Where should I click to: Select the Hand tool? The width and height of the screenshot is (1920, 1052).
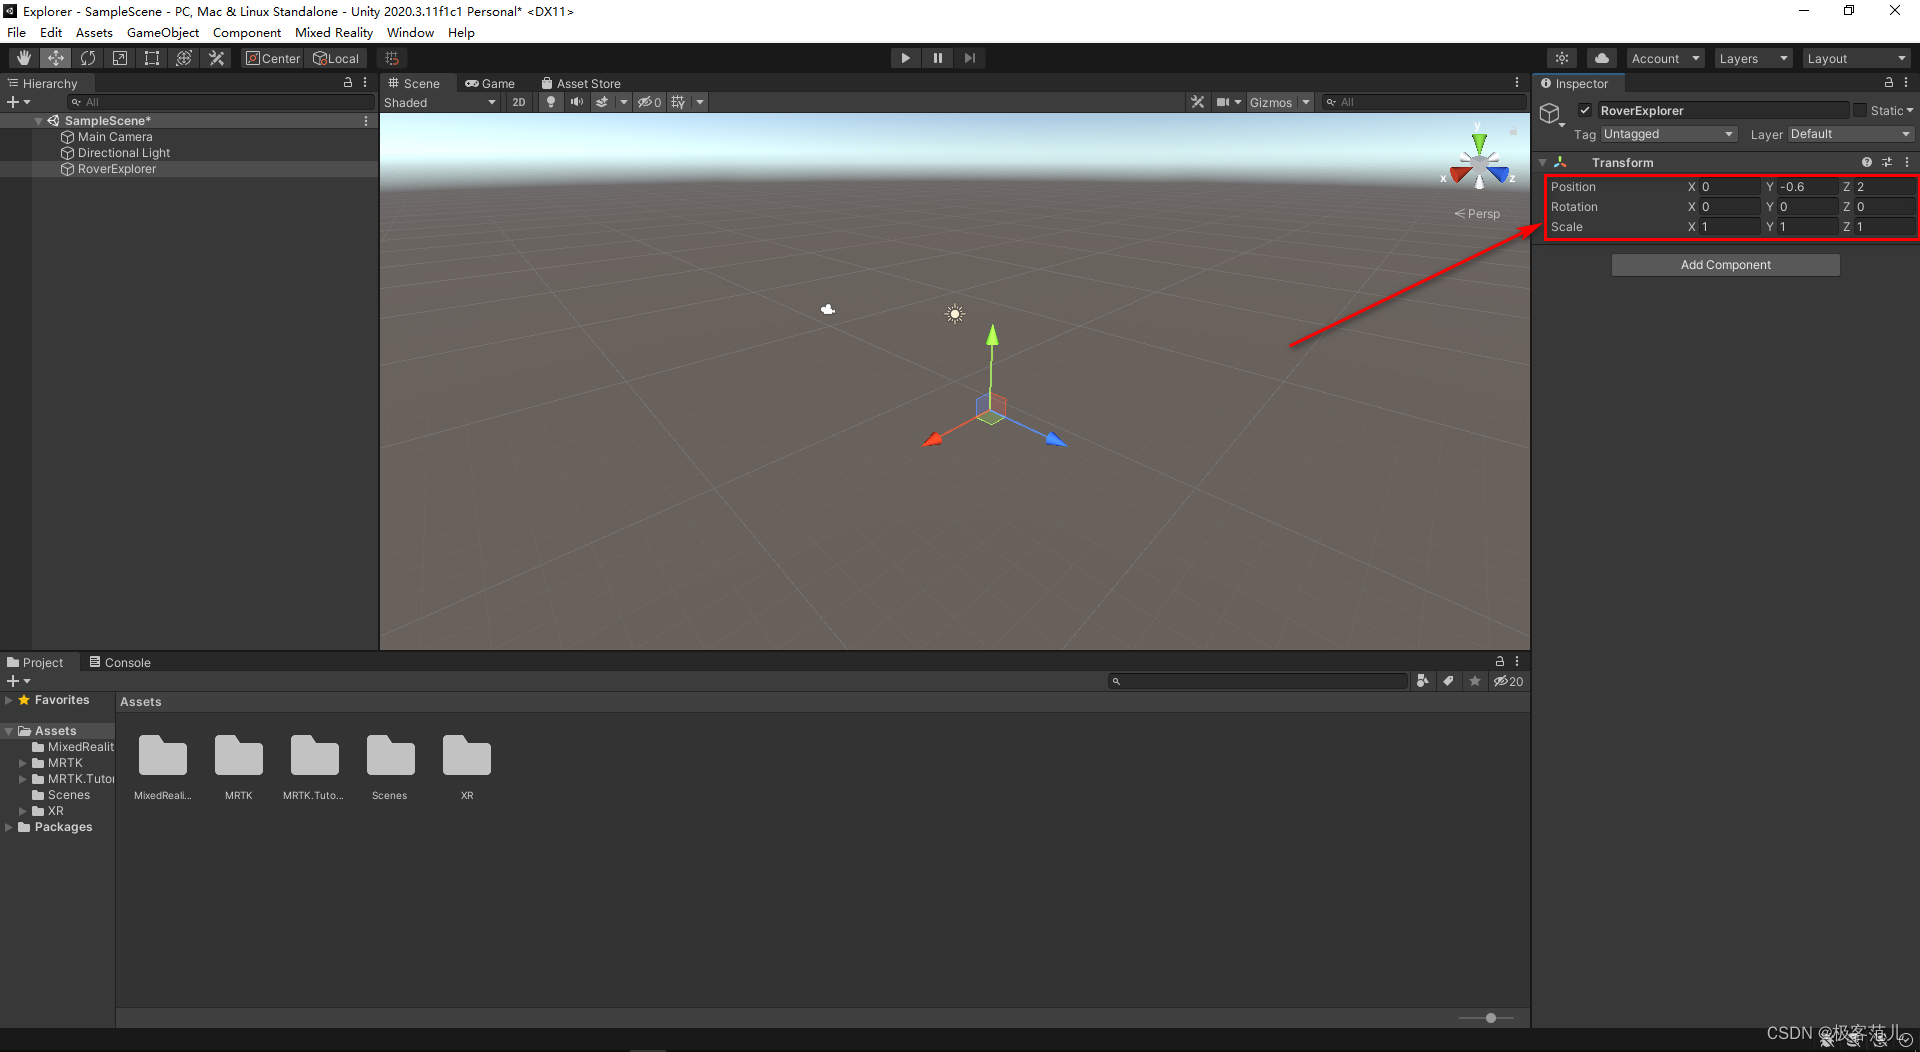pos(23,58)
